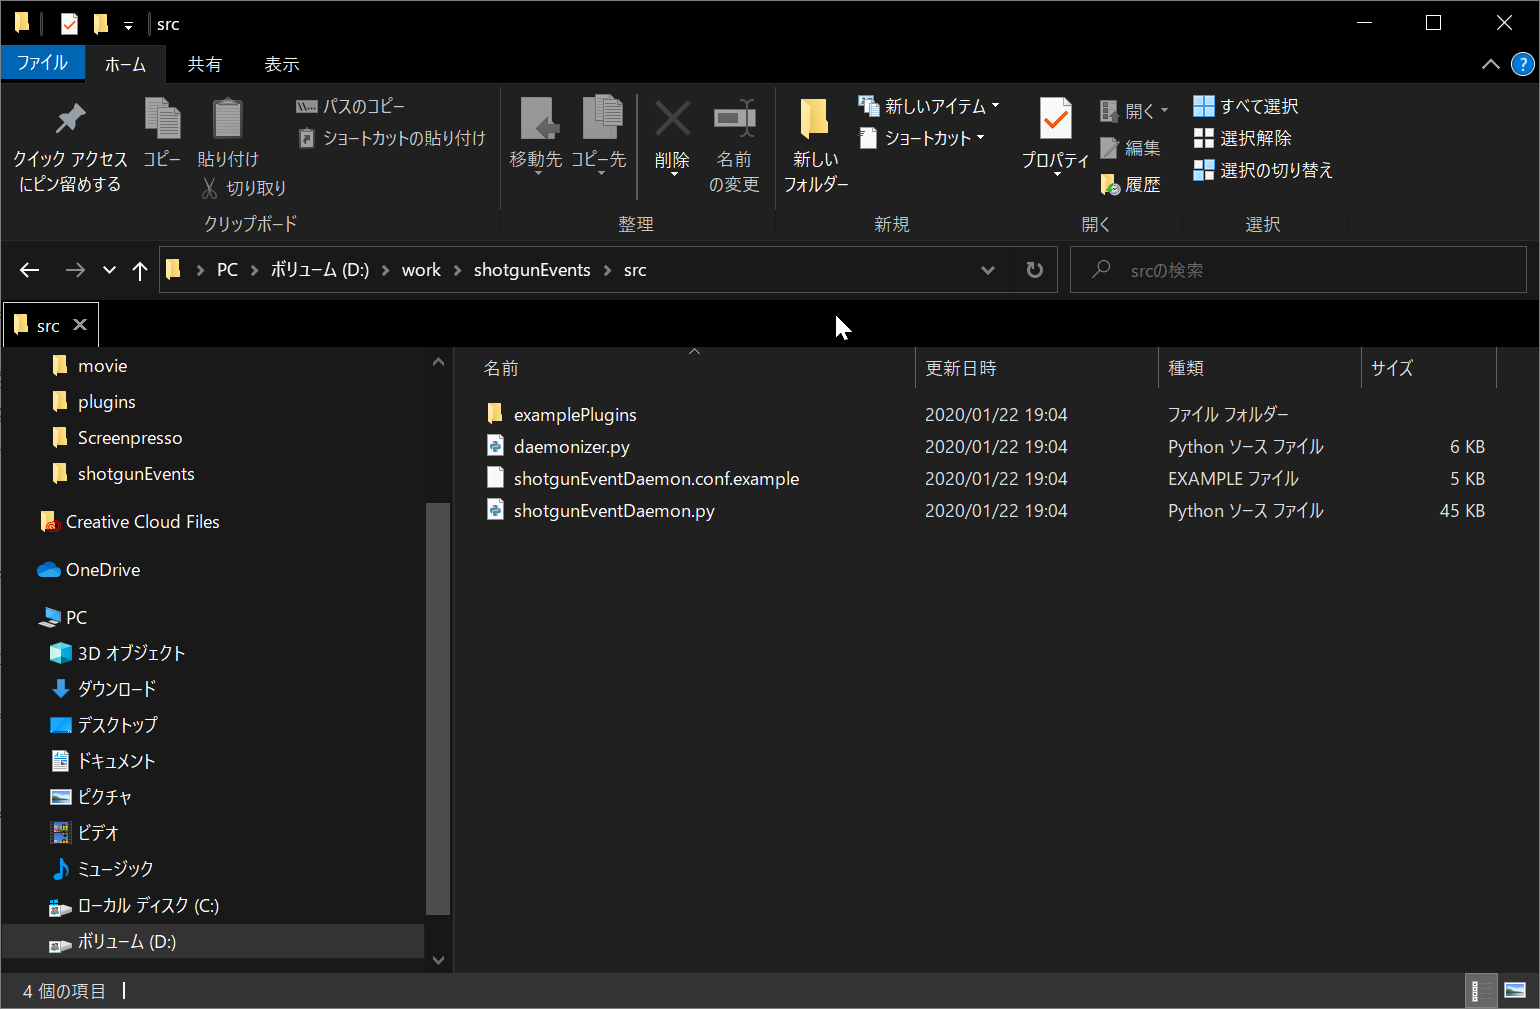
Task: Sort by Name (名前) column header
Action: click(694, 368)
